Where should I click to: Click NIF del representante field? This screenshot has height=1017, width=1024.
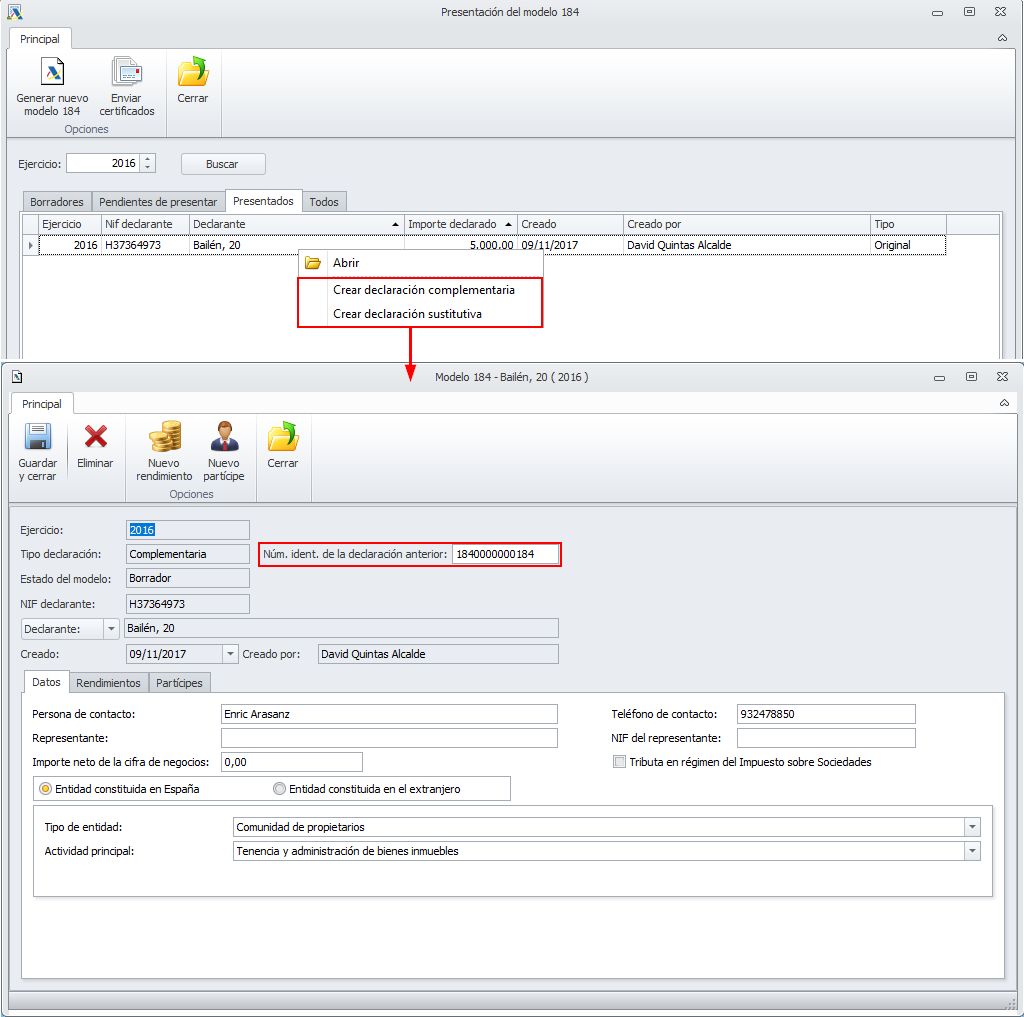[826, 738]
